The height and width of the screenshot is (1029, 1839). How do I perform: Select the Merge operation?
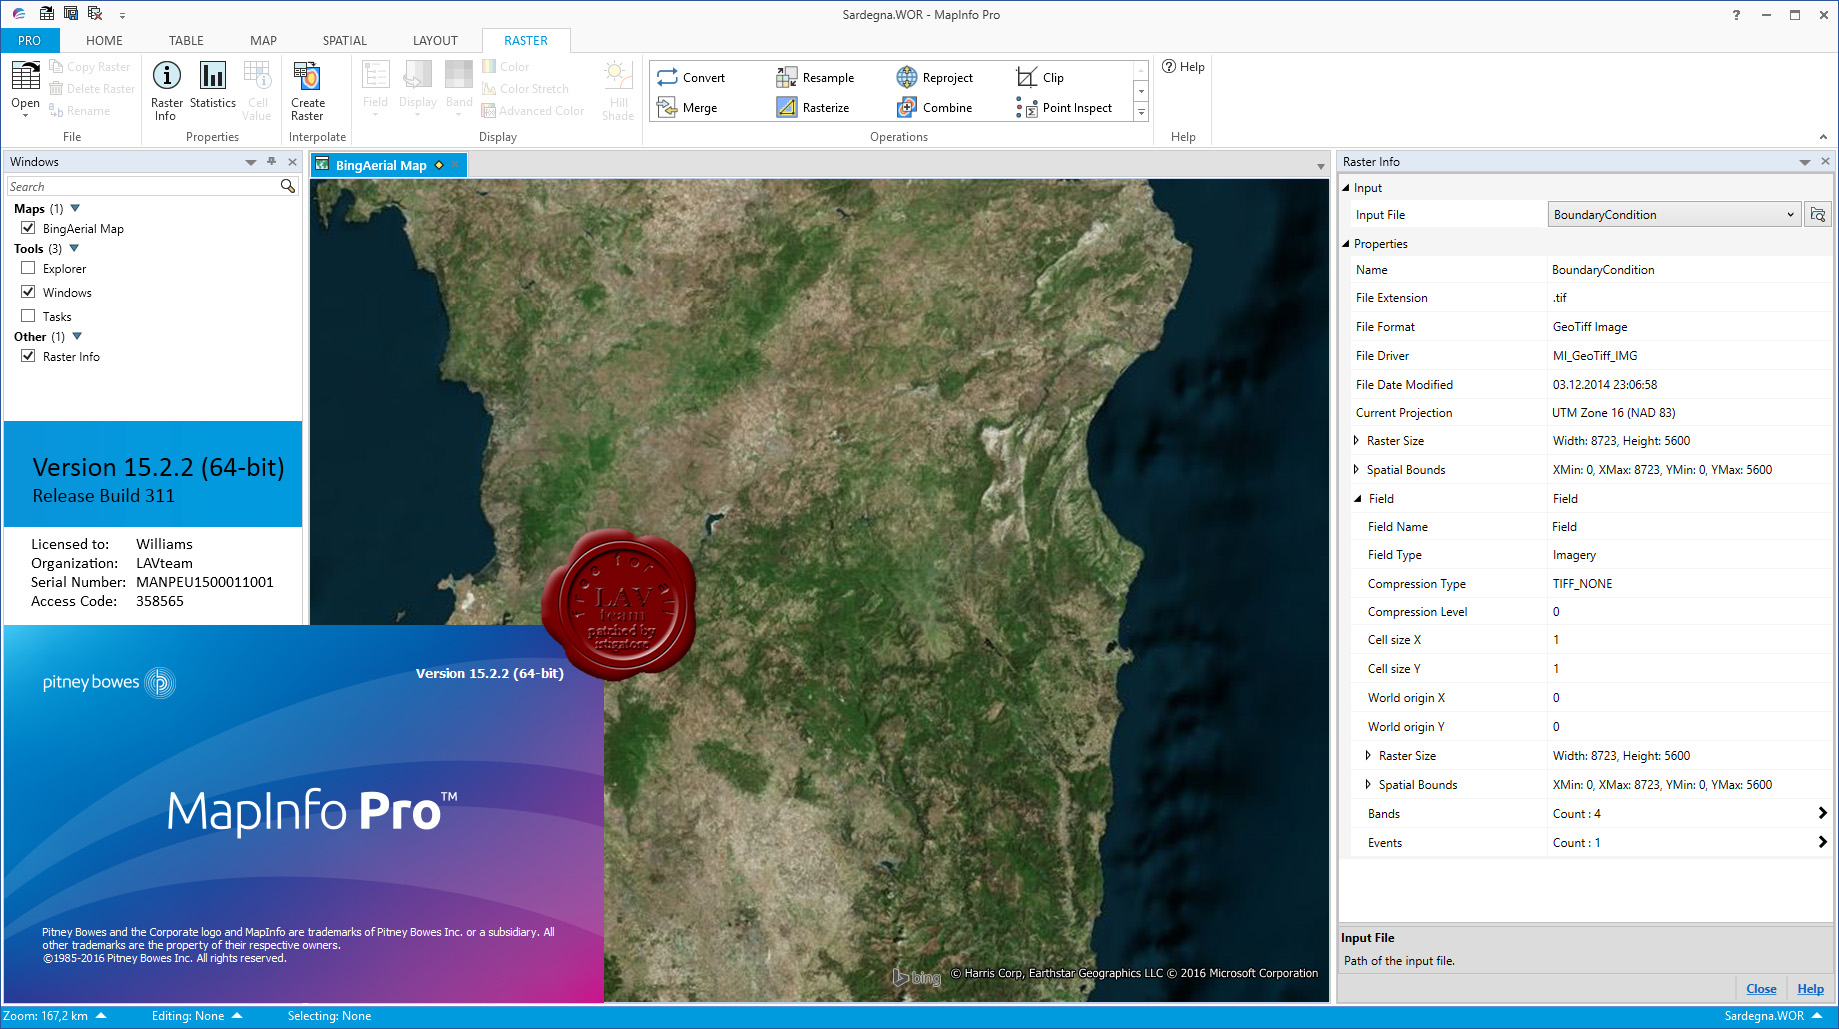pos(687,107)
